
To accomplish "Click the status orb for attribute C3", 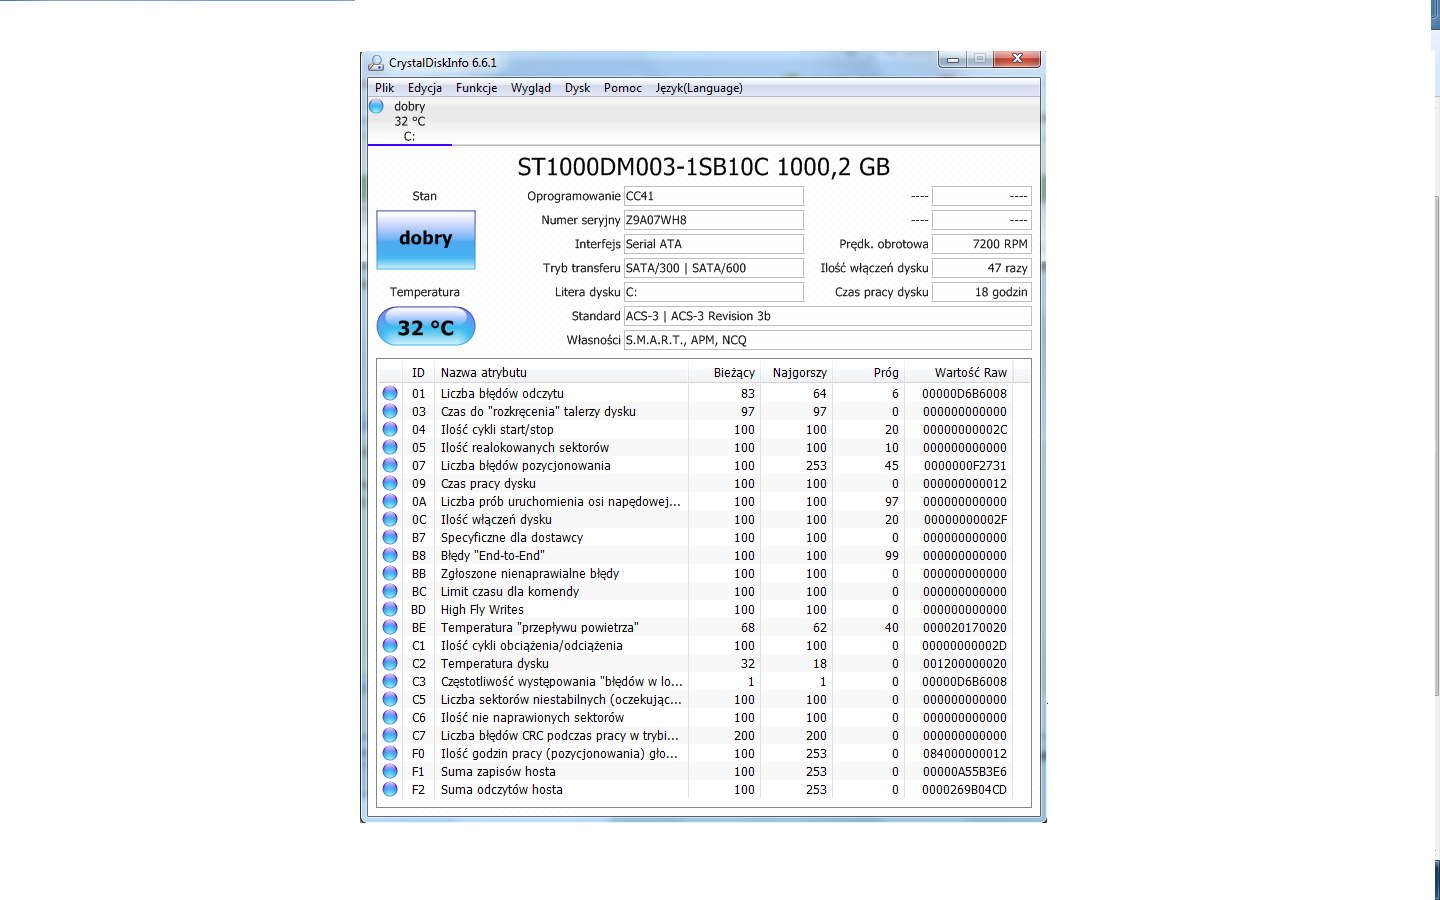I will point(390,681).
